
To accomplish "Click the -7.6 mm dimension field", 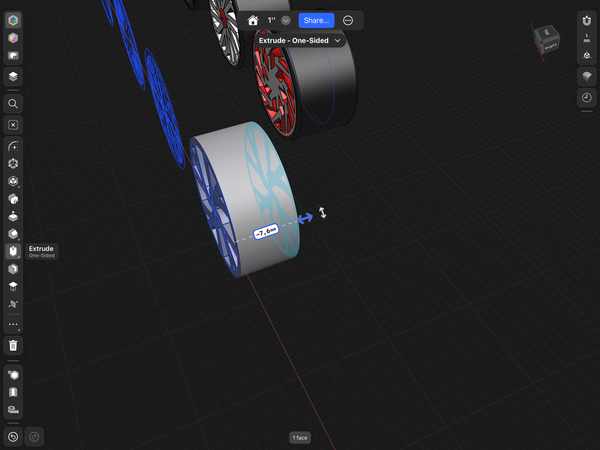I will (x=266, y=232).
